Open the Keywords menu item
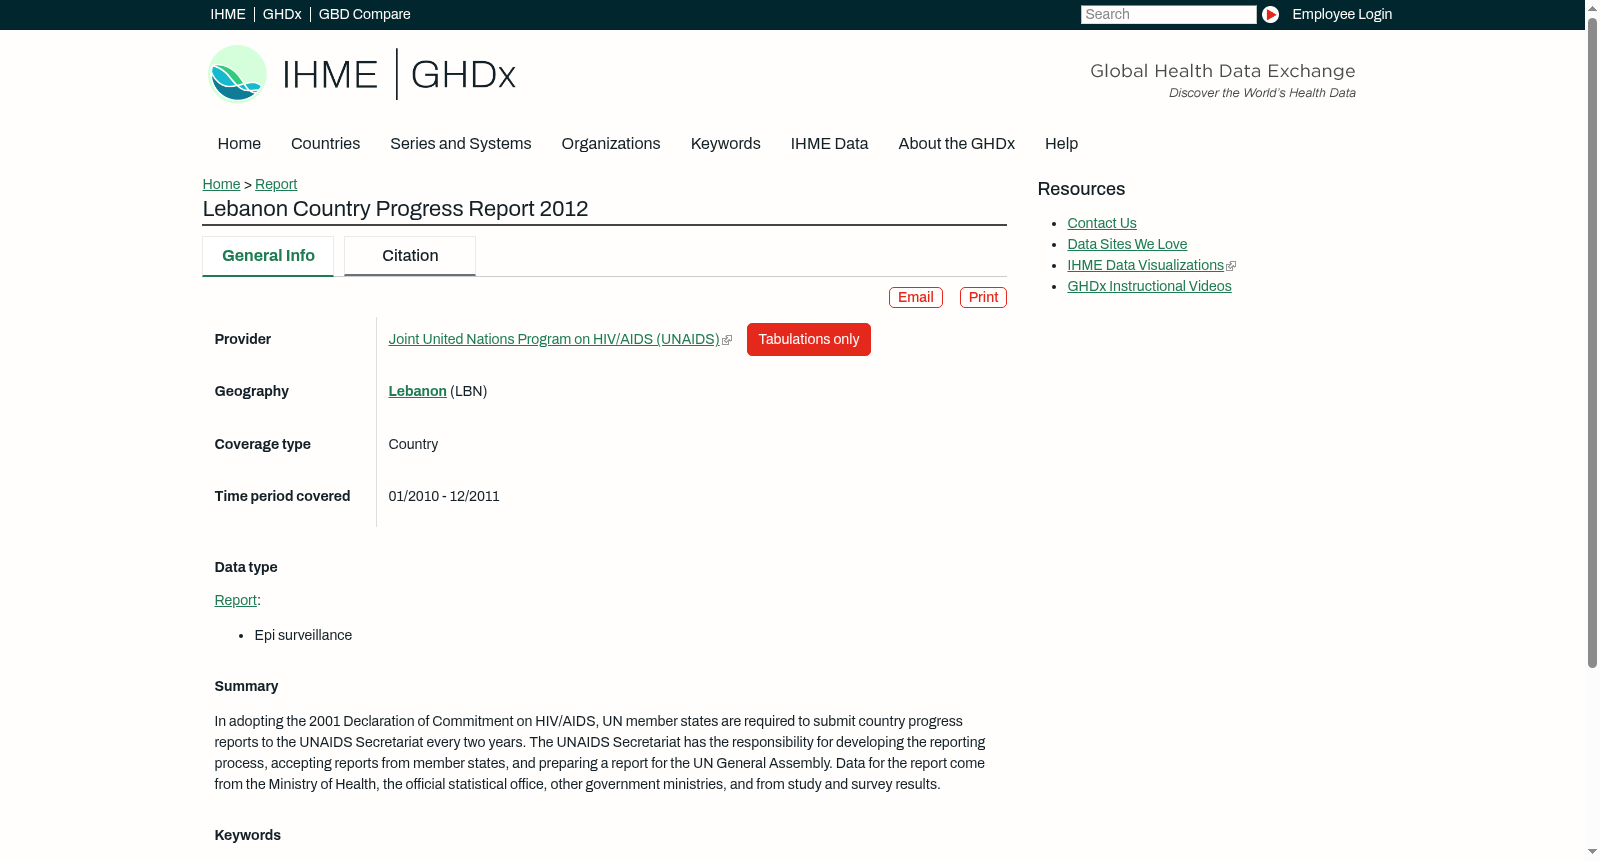 (726, 144)
